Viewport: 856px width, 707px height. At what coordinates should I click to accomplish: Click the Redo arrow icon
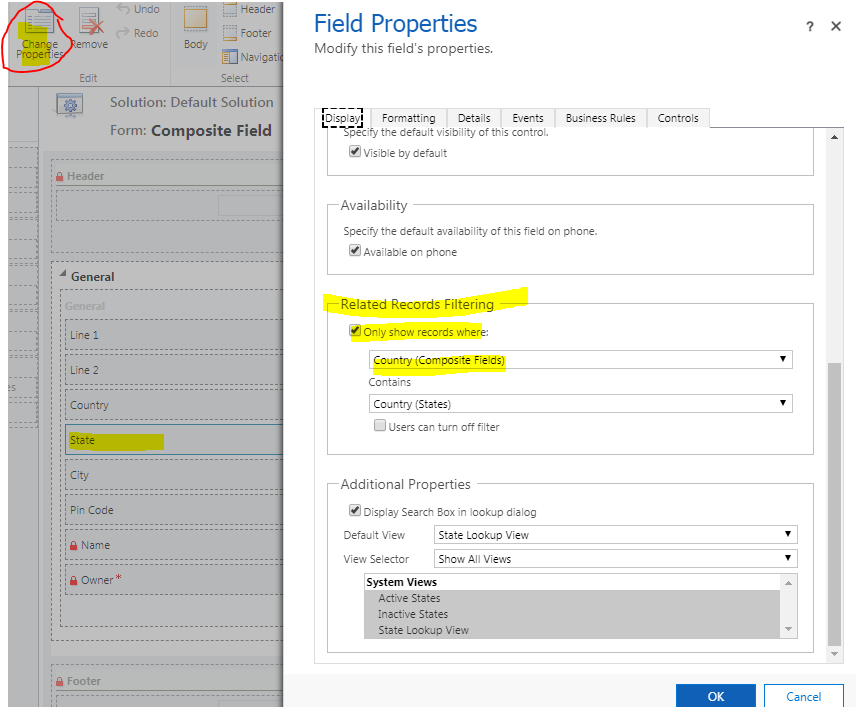tap(123, 33)
